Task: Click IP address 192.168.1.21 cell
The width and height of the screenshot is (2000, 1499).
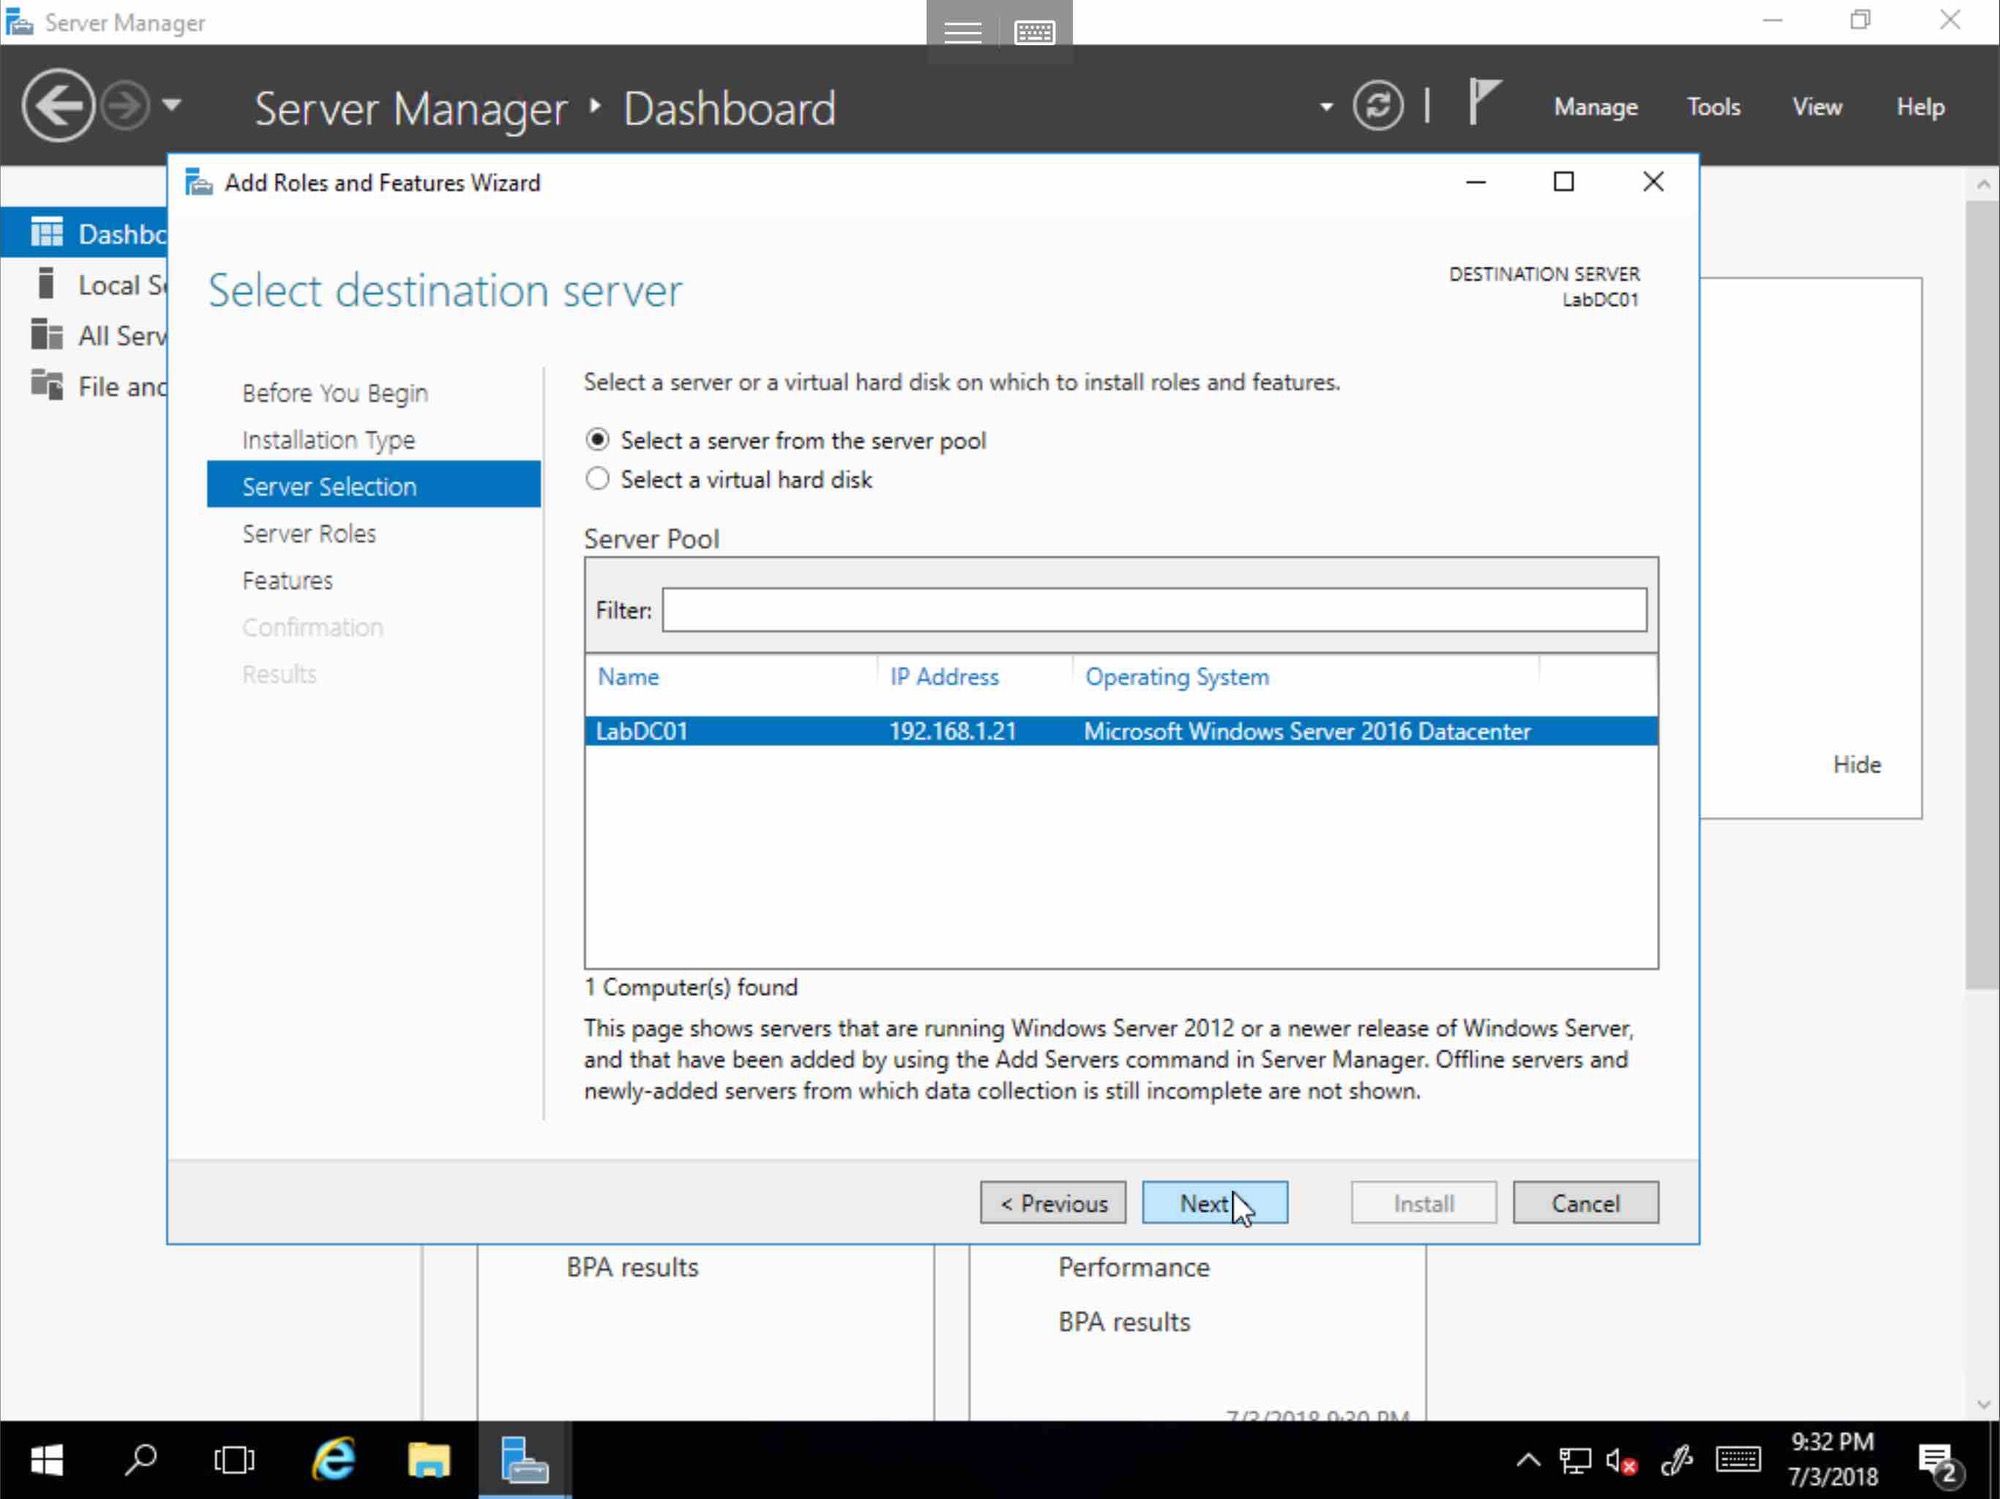Action: pos(952,731)
